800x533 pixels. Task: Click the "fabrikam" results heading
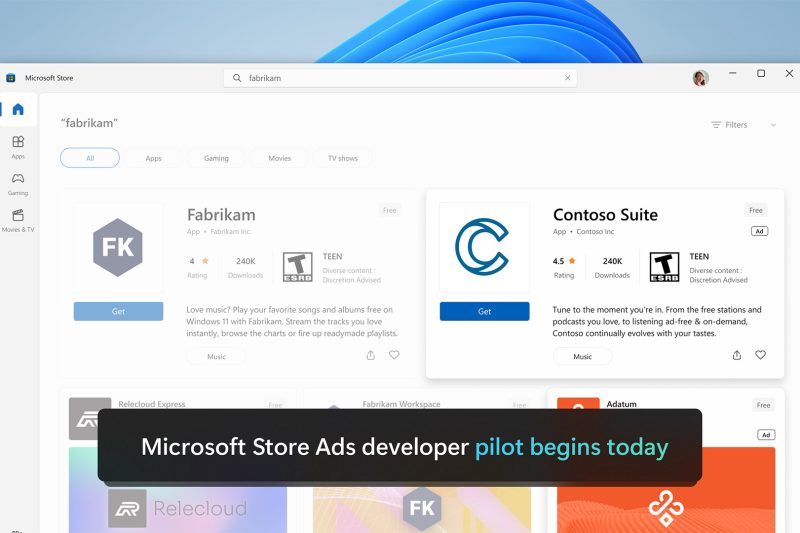click(89, 123)
